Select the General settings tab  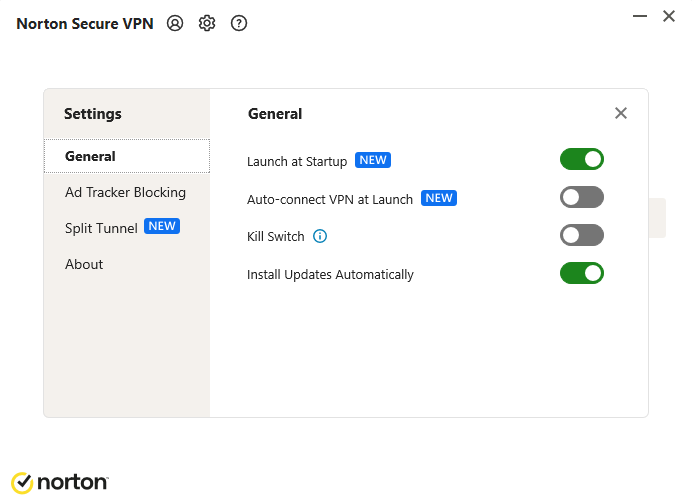point(91,156)
